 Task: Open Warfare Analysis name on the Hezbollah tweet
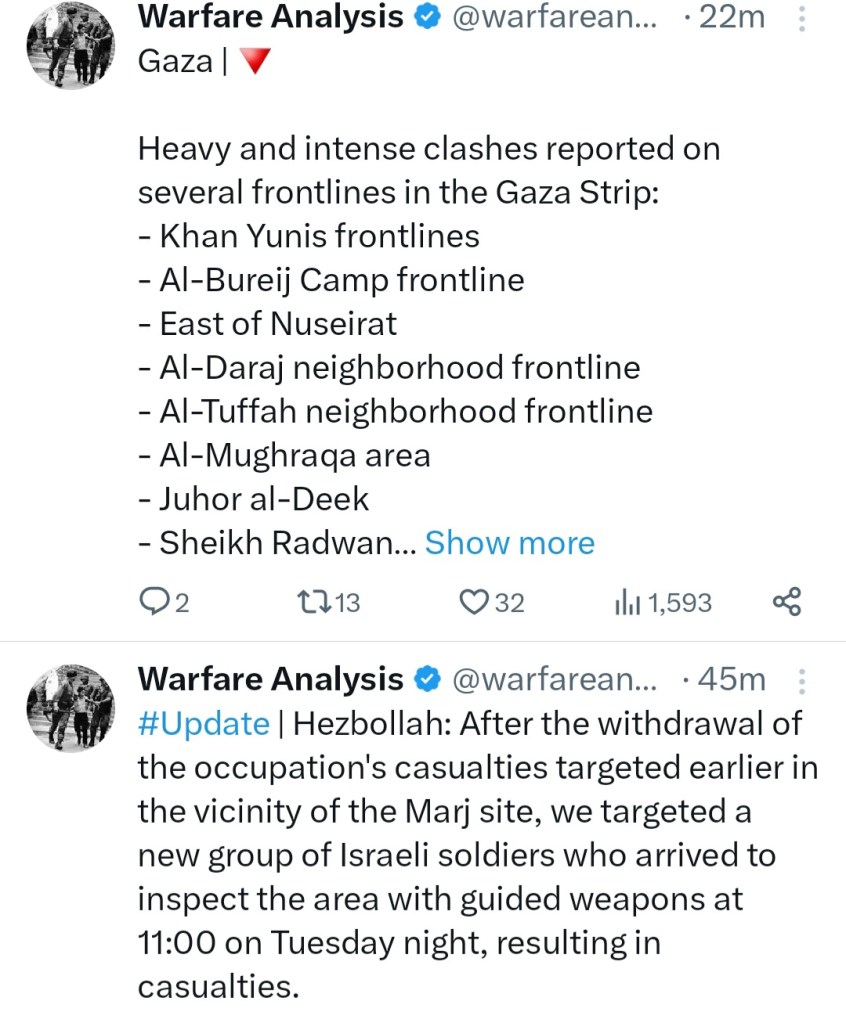[x=270, y=680]
